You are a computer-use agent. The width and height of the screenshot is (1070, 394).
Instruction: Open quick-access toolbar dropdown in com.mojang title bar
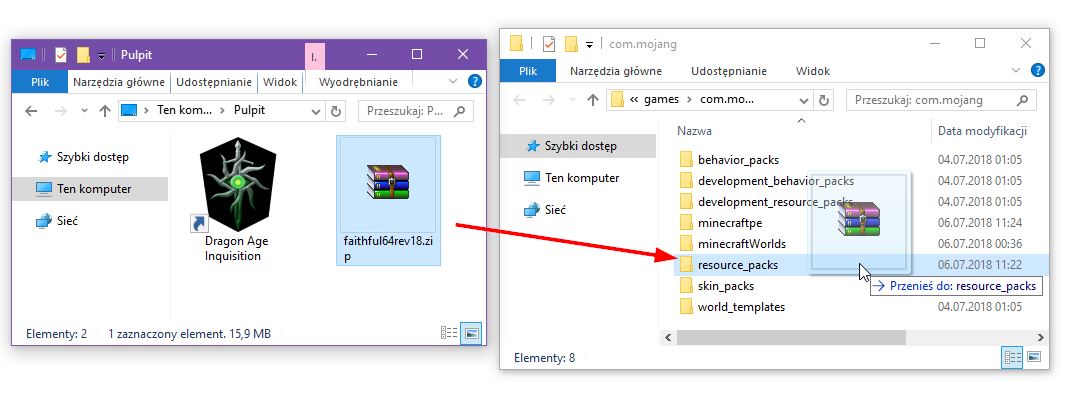pyautogui.click(x=589, y=44)
